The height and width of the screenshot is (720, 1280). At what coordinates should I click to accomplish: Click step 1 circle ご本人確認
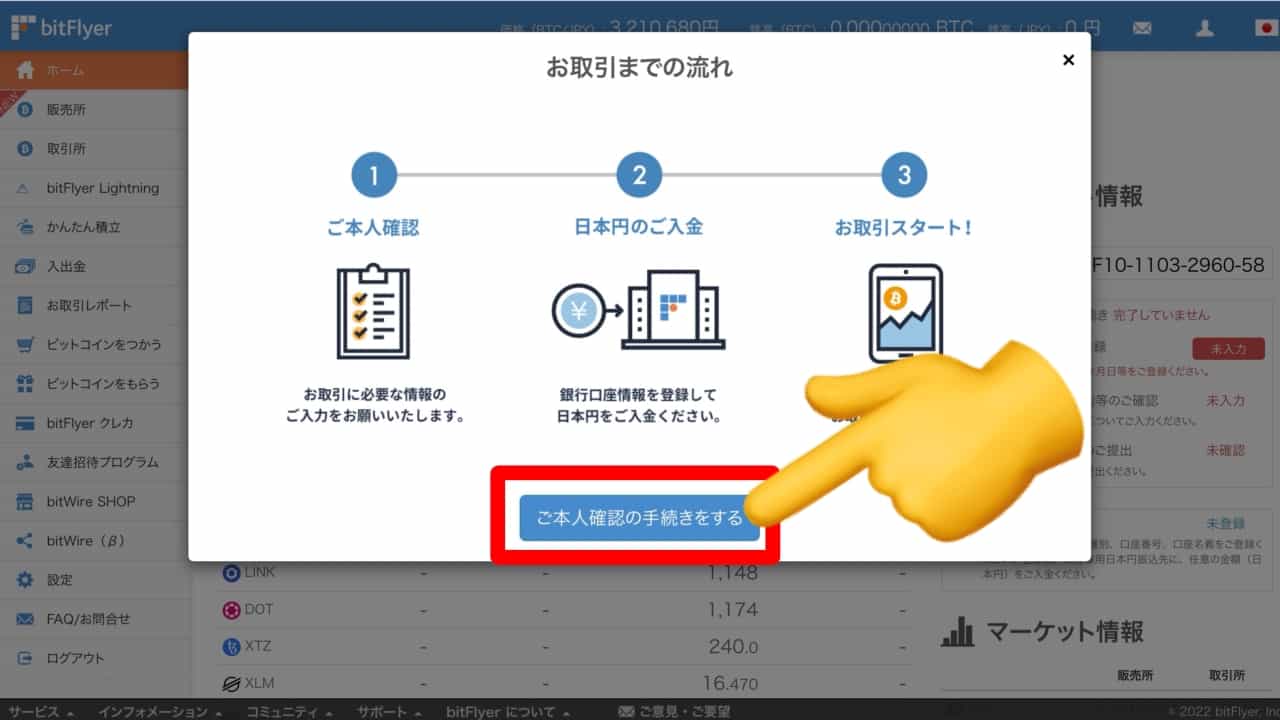pyautogui.click(x=374, y=176)
